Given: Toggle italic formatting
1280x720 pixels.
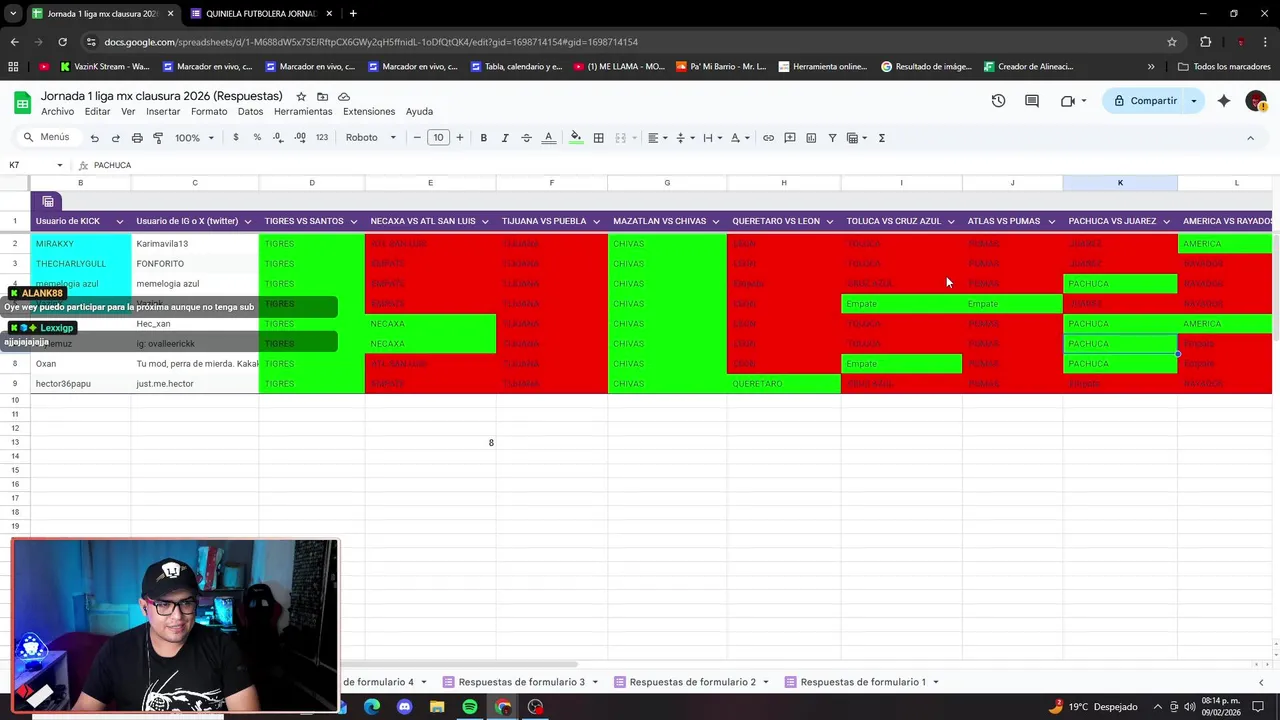Looking at the screenshot, I should 505,138.
